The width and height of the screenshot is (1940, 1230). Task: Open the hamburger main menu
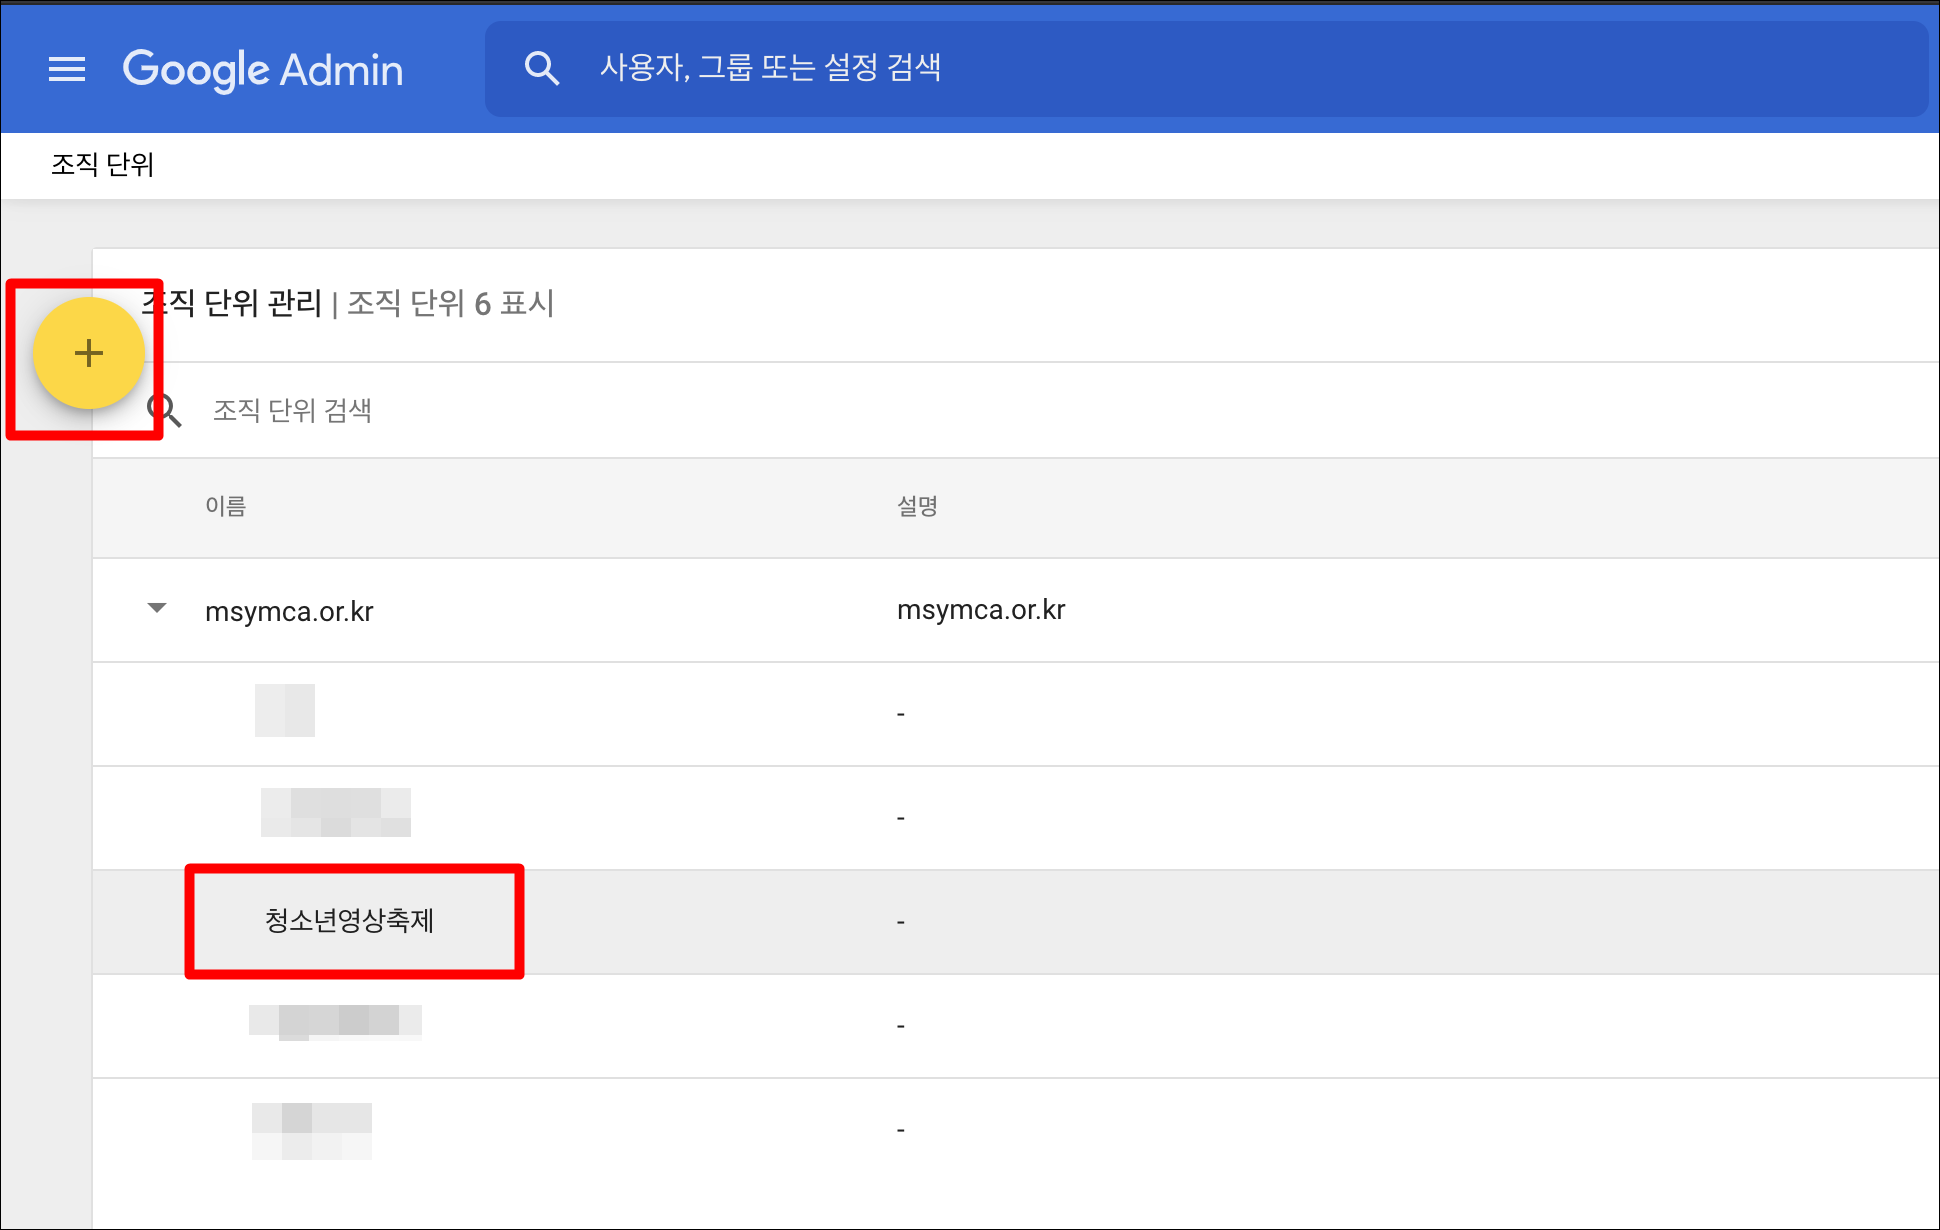pyautogui.click(x=67, y=69)
